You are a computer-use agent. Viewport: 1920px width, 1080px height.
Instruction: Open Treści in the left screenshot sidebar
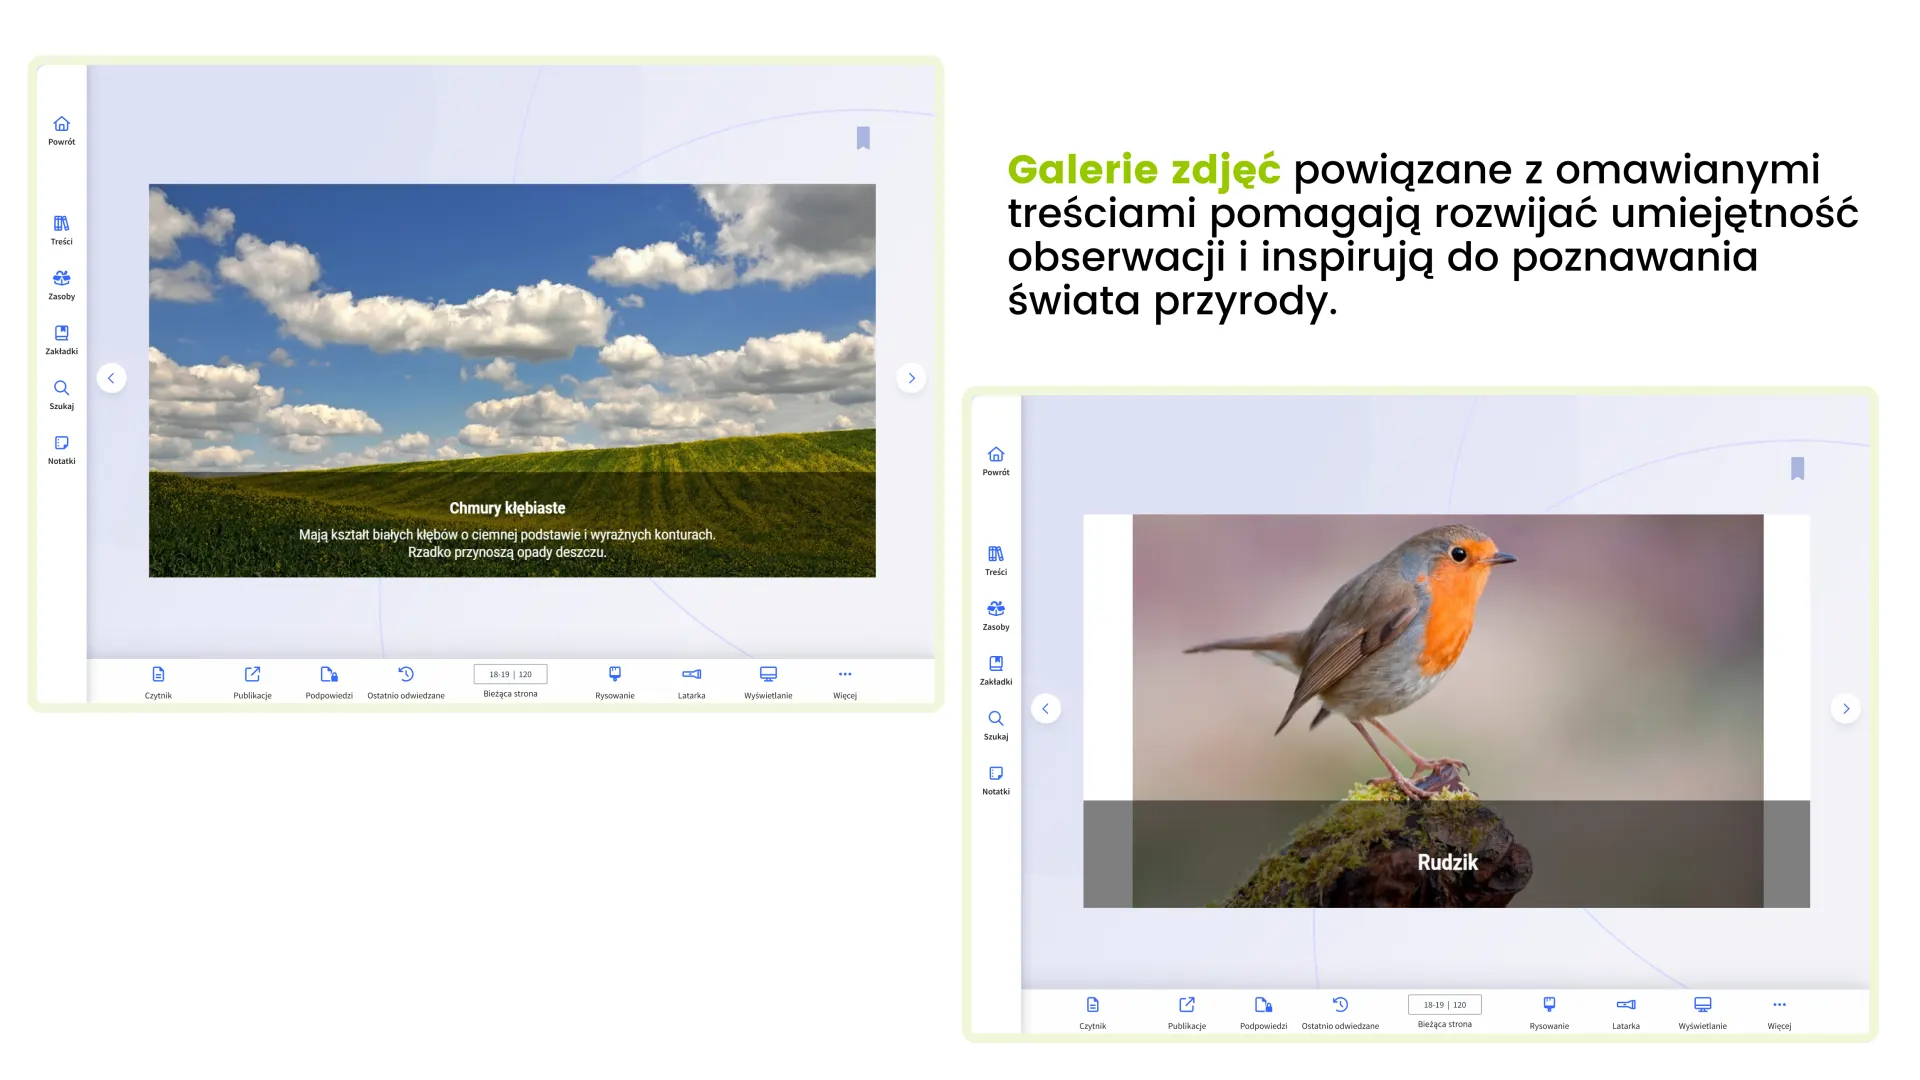[61, 225]
